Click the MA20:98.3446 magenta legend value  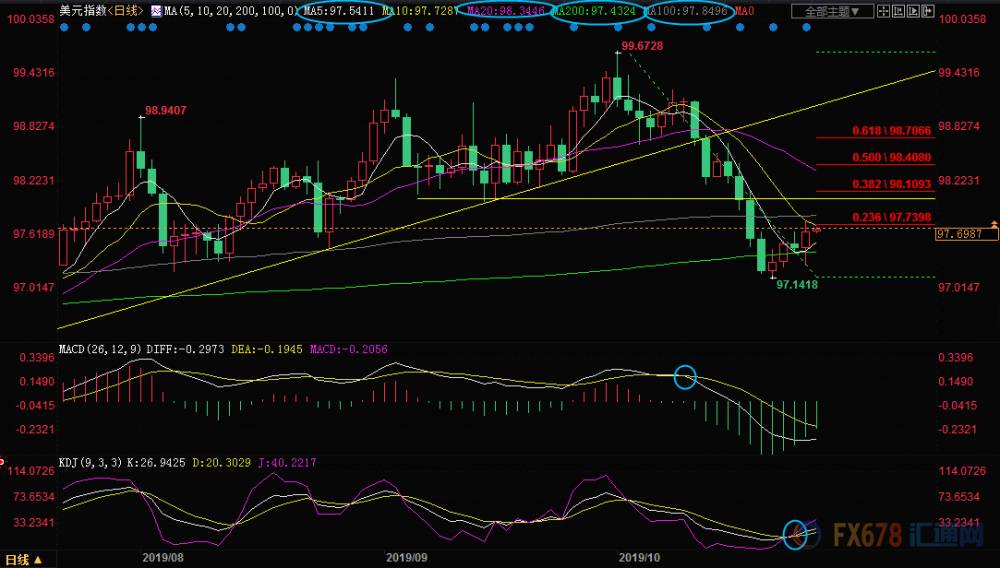(x=506, y=11)
